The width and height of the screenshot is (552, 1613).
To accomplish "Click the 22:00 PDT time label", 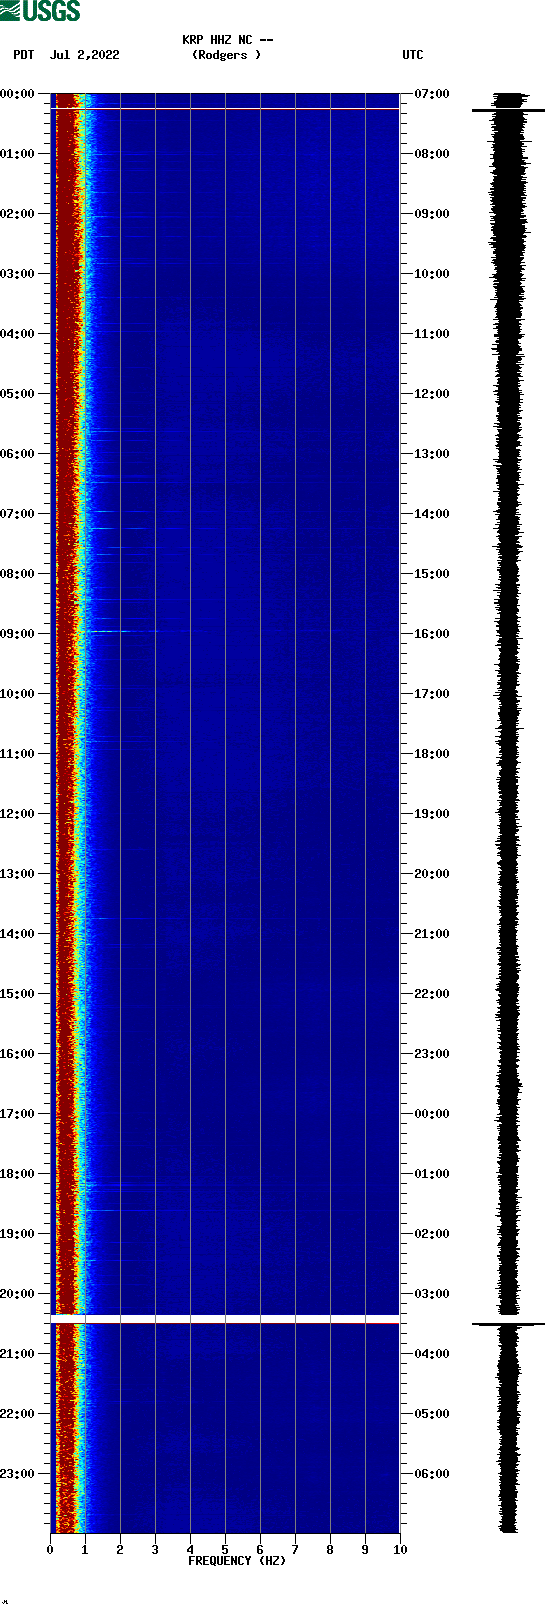I will tap(18, 1414).
